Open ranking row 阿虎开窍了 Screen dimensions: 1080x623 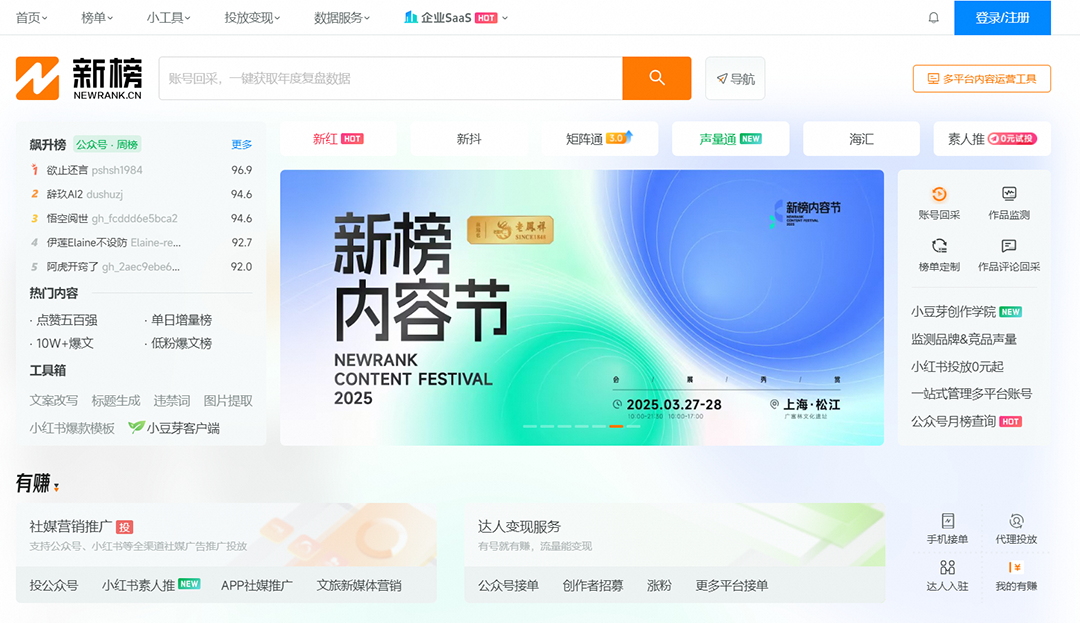[x=141, y=266]
